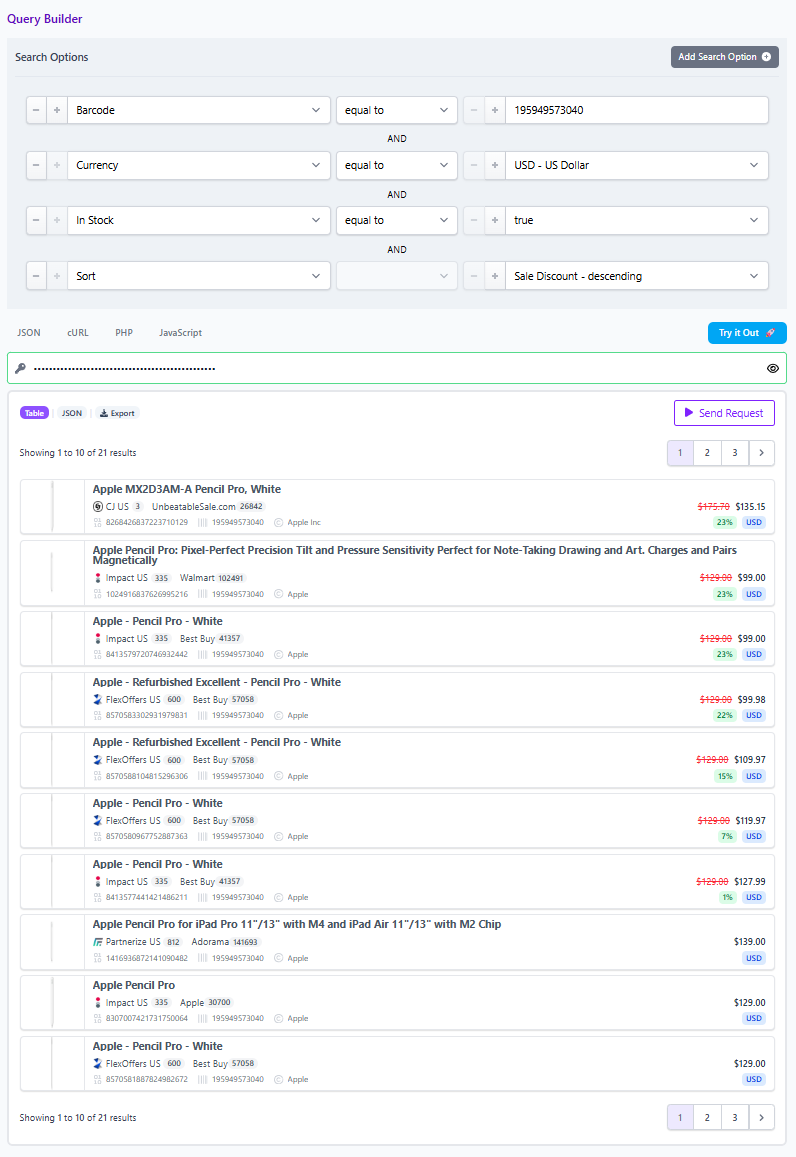Image resolution: width=796 pixels, height=1157 pixels.
Task: Click the Apple MX2D3AM-A Pencil Pro thumbnail
Action: pos(52,507)
